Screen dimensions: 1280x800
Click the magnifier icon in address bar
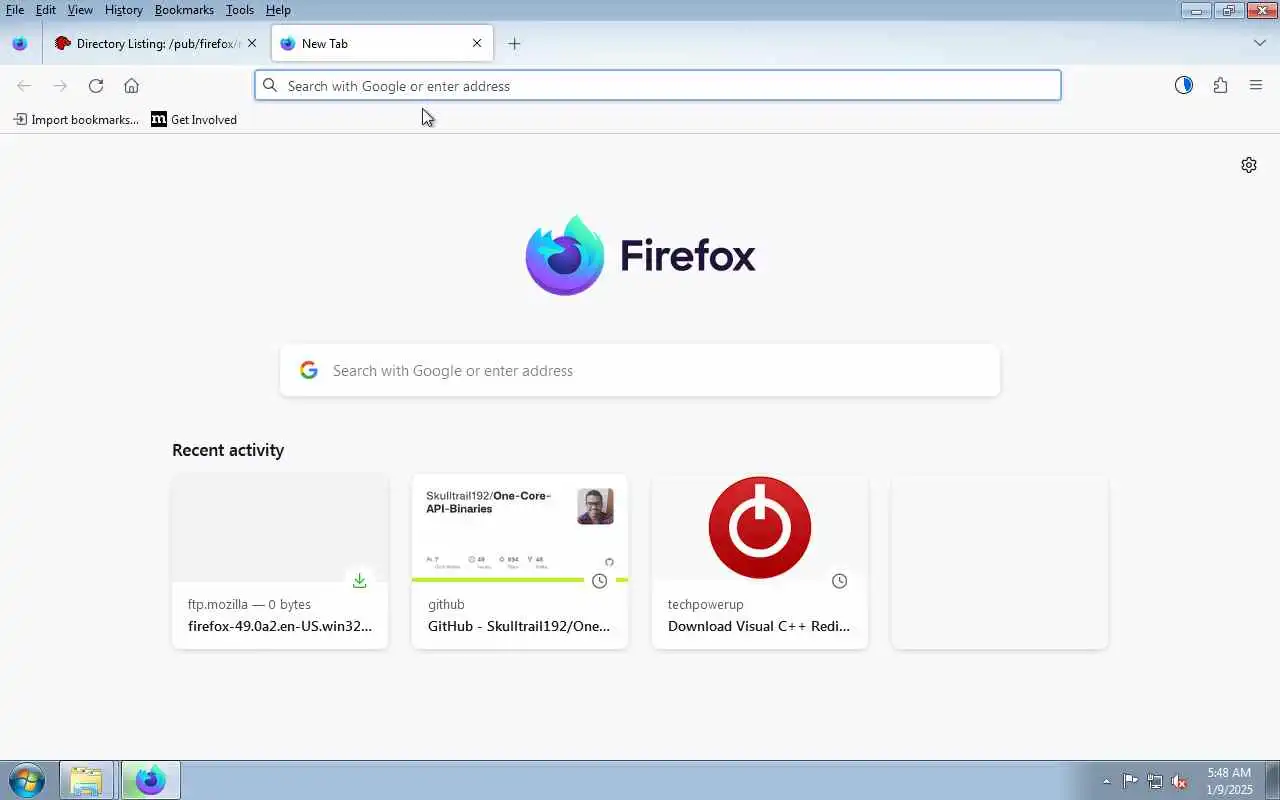(x=270, y=85)
